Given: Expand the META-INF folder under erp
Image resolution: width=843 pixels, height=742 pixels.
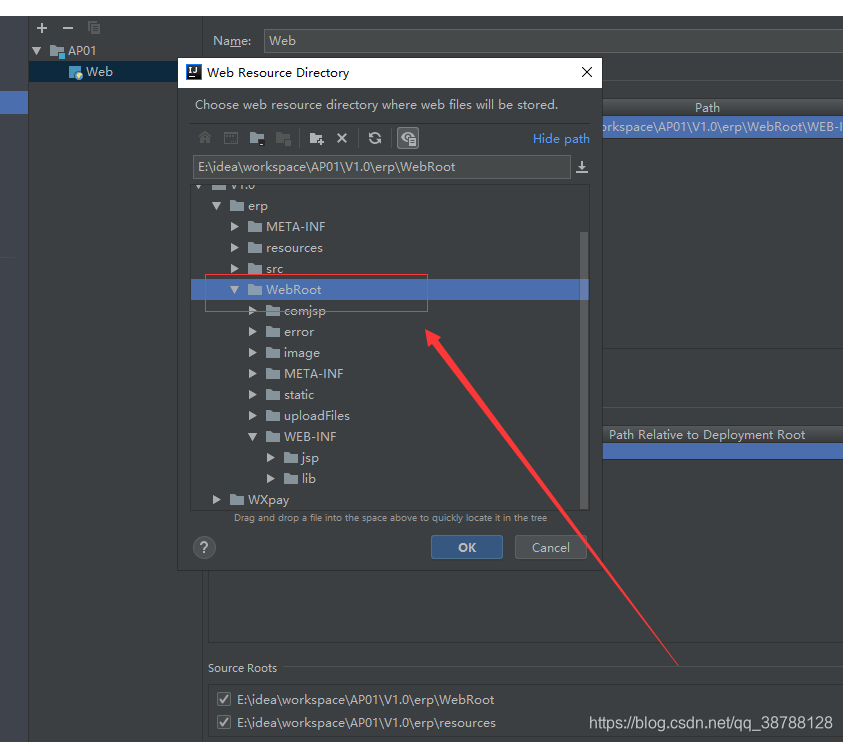Looking at the screenshot, I should point(234,227).
